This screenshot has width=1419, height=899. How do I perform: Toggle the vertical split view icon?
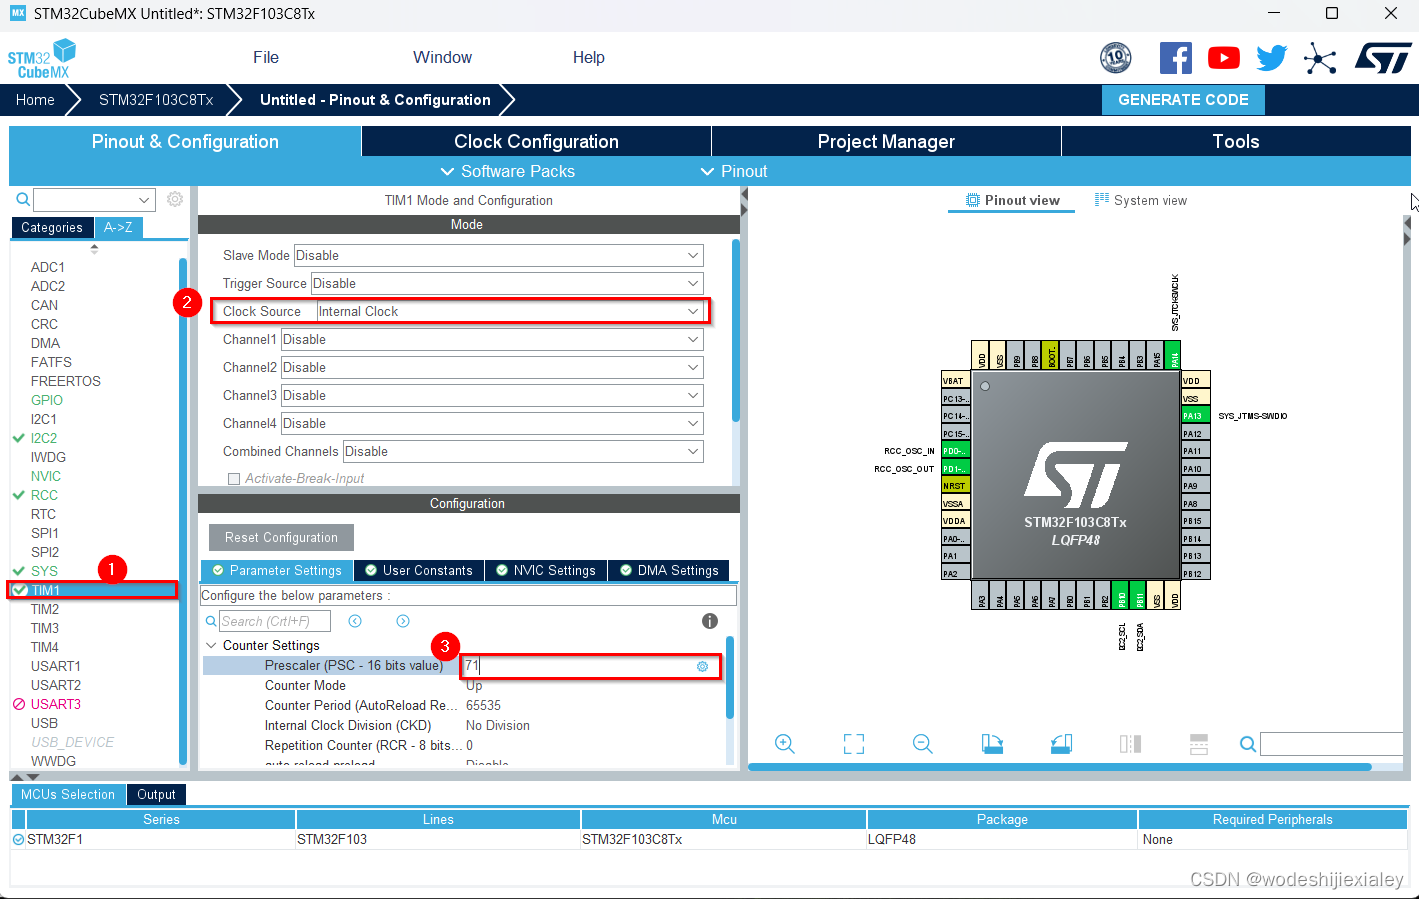click(x=1130, y=744)
